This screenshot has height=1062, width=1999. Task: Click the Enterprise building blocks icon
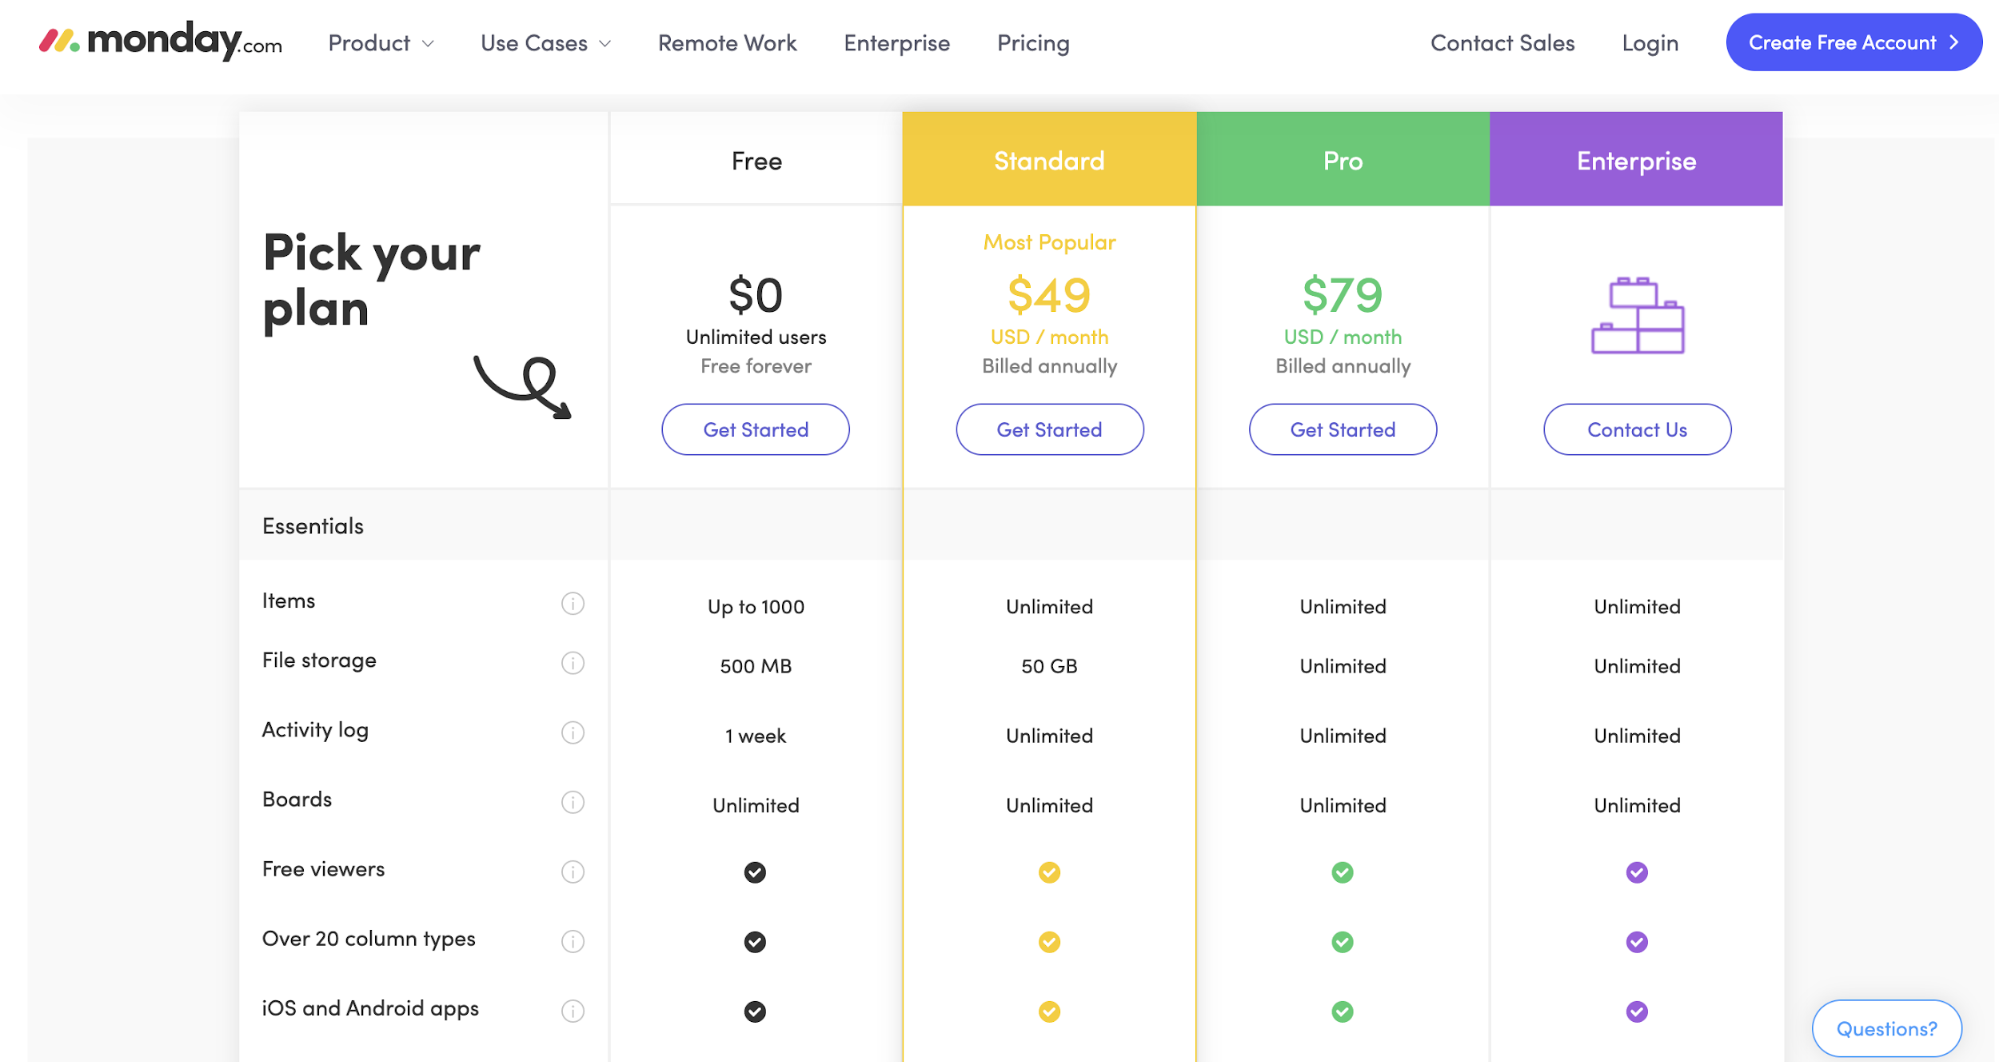(1637, 315)
